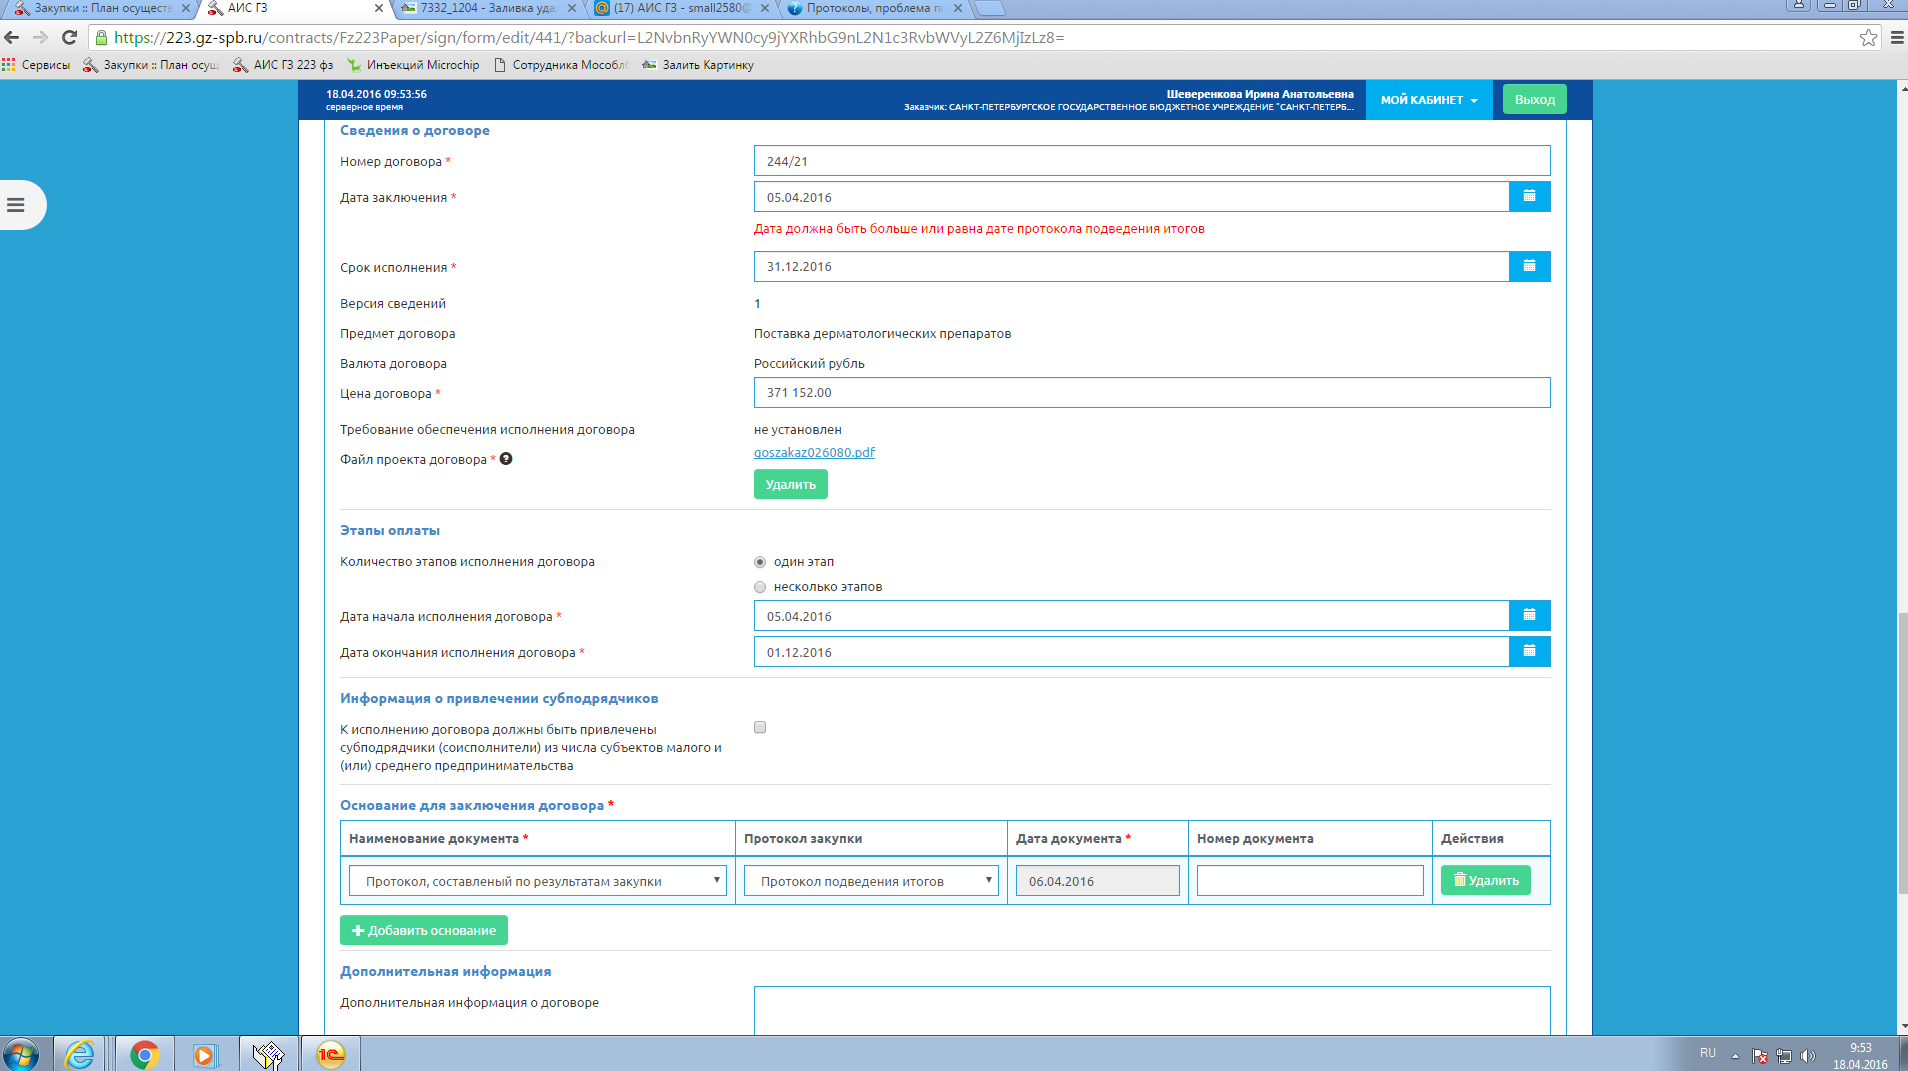Go back in browser history
This screenshot has width=1908, height=1071.
click(x=12, y=38)
